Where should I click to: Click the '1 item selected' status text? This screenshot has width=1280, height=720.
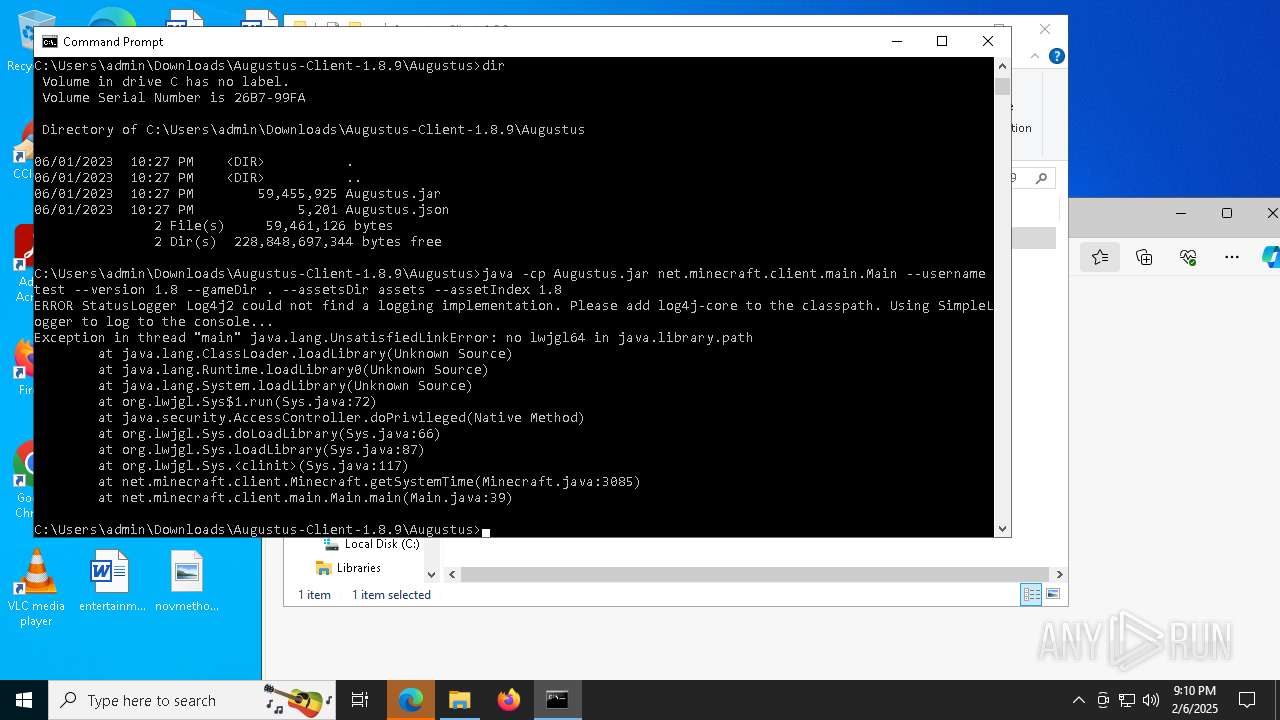391,595
